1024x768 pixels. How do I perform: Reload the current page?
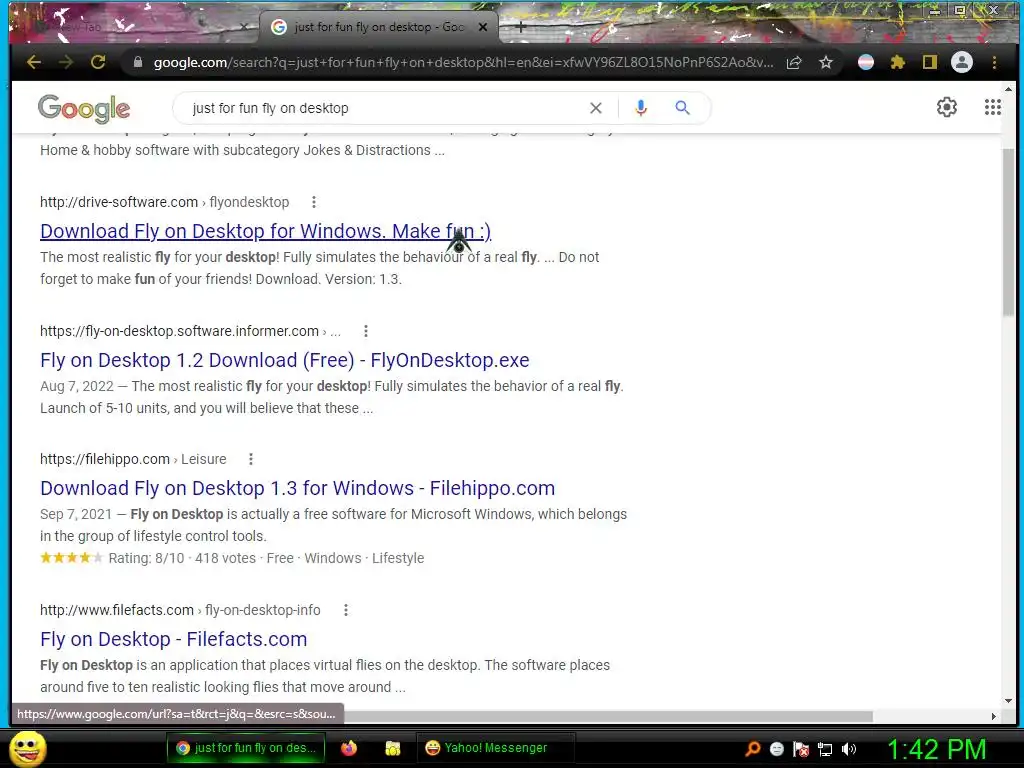point(98,62)
